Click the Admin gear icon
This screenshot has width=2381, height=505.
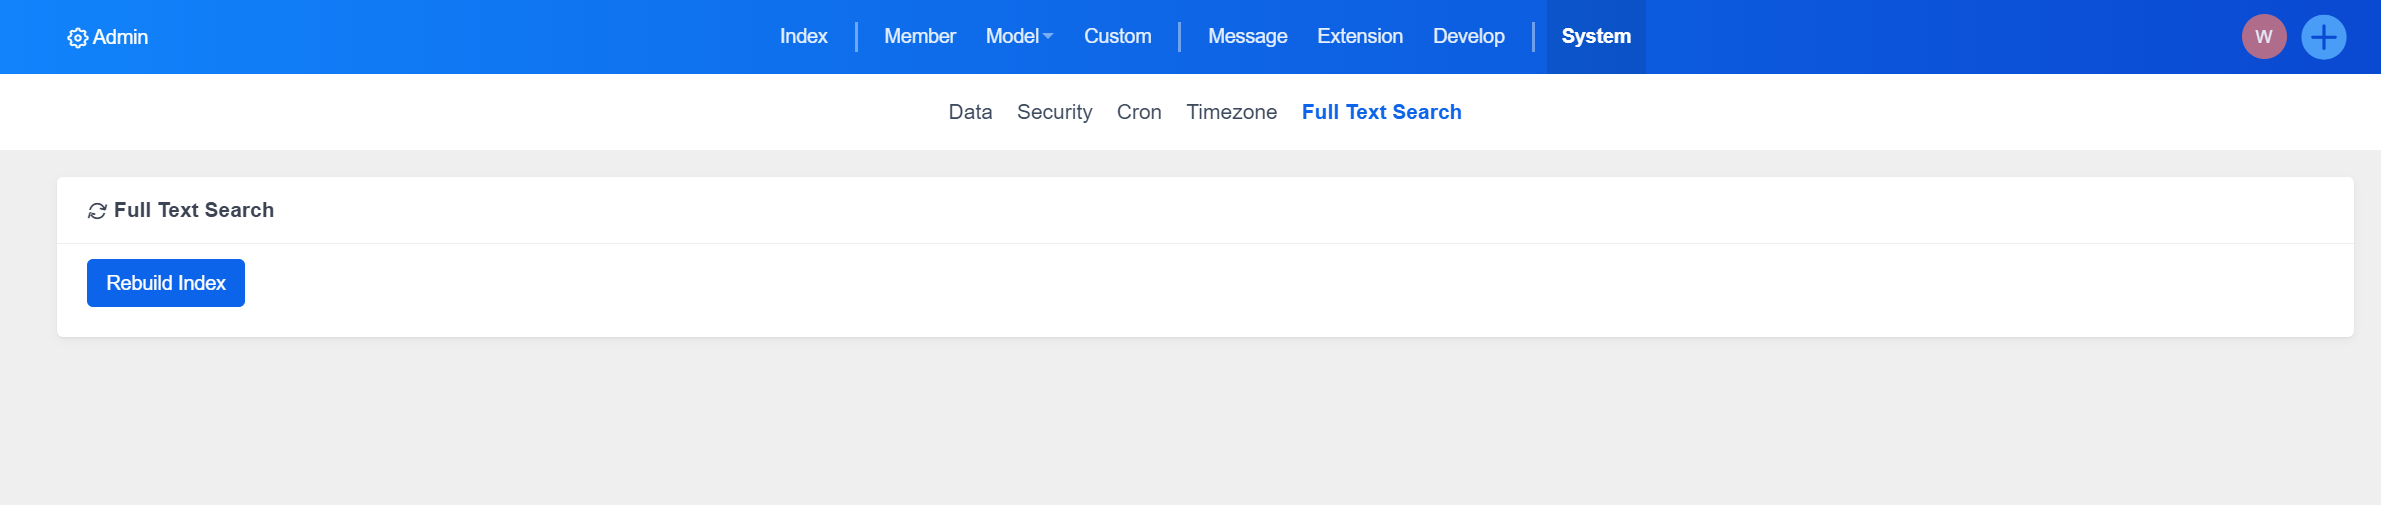(x=77, y=38)
